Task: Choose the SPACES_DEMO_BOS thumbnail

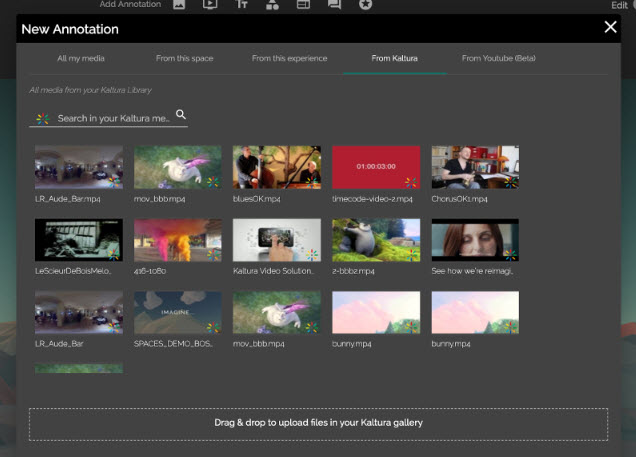Action: pyautogui.click(x=178, y=312)
